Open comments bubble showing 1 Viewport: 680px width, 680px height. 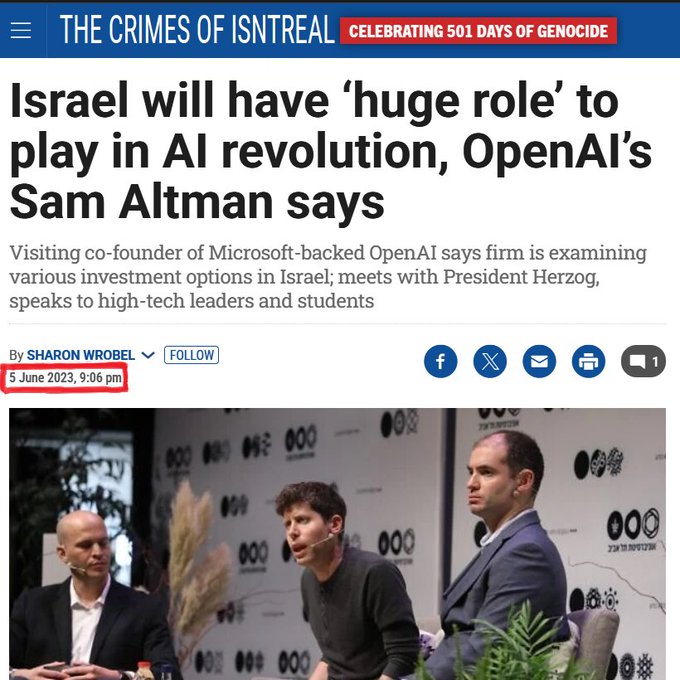tap(643, 361)
